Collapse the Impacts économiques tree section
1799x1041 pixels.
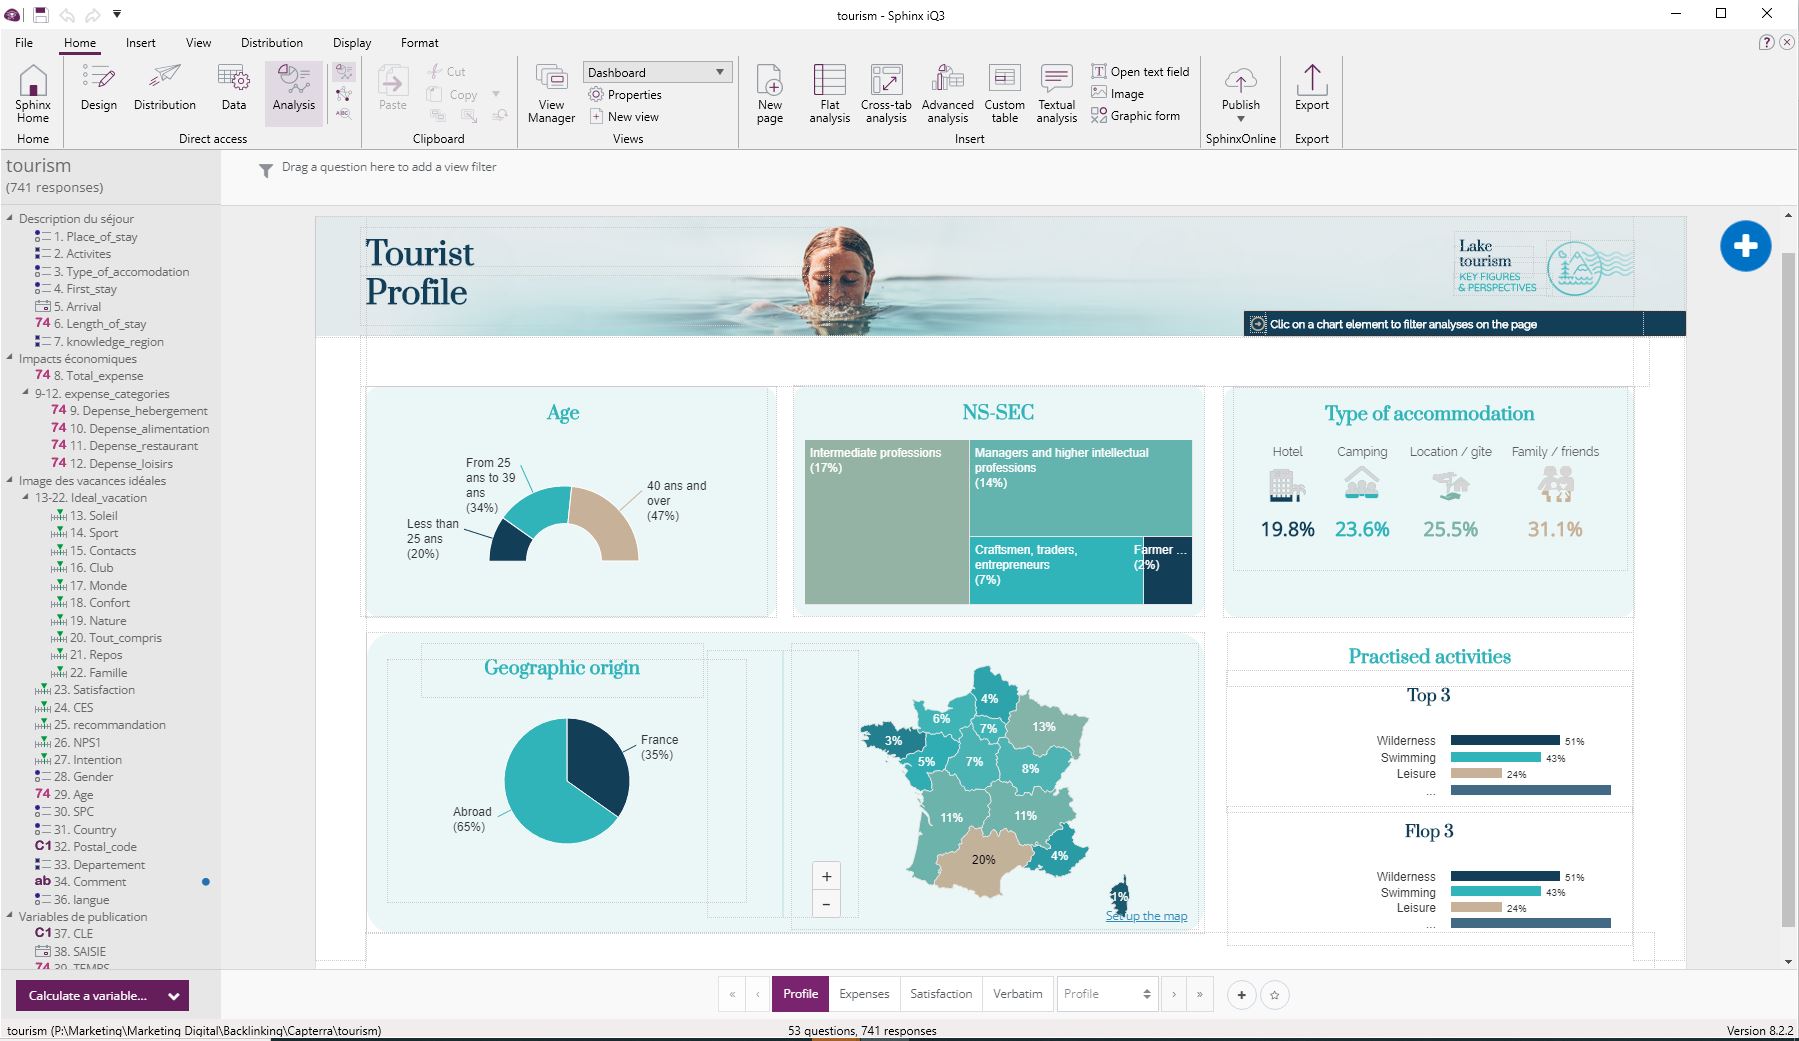tap(9, 358)
